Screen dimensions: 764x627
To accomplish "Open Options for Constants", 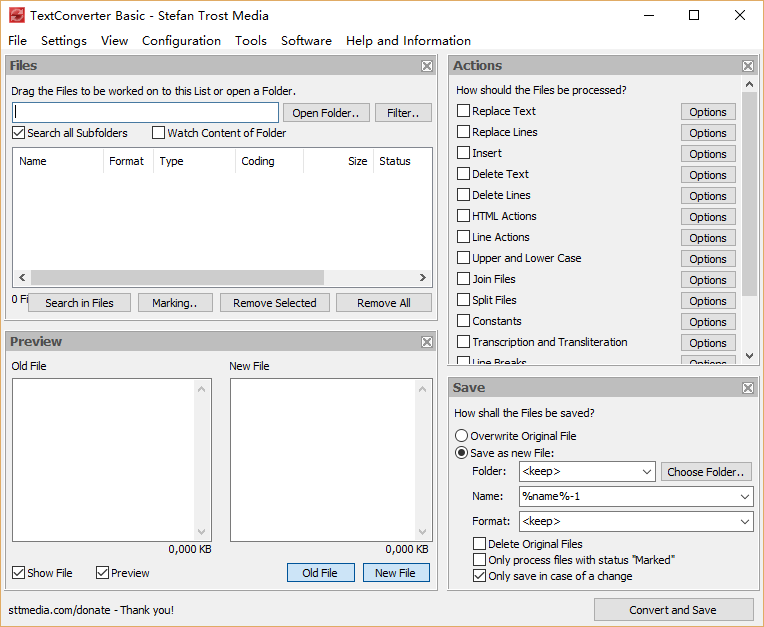I will 708,322.
